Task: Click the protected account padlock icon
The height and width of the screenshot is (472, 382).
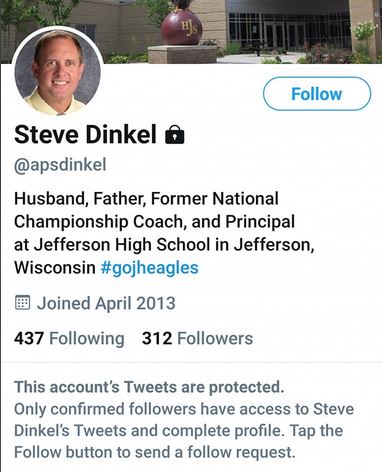Action: click(175, 134)
